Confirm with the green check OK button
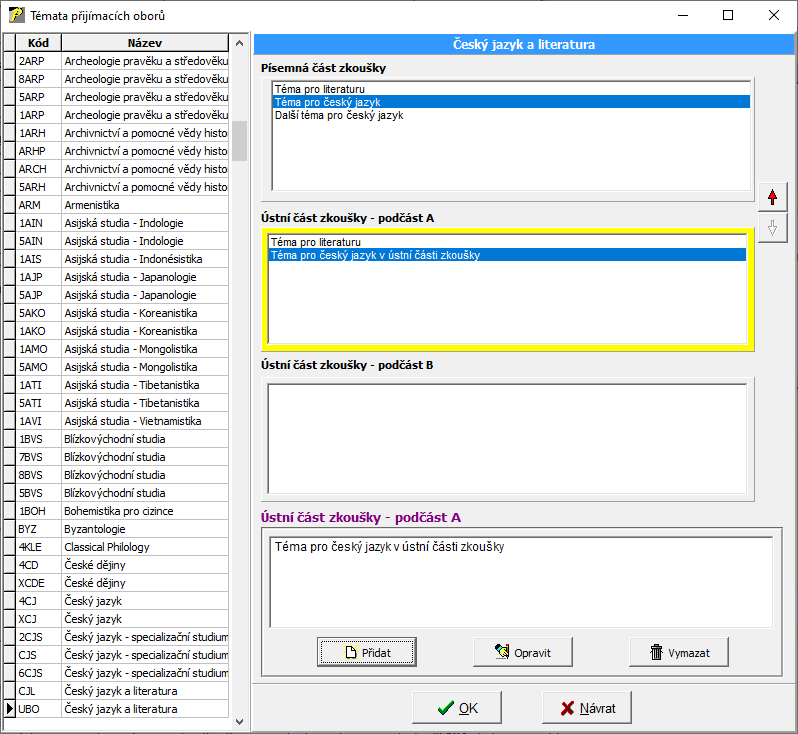The width and height of the screenshot is (798, 734). [457, 708]
